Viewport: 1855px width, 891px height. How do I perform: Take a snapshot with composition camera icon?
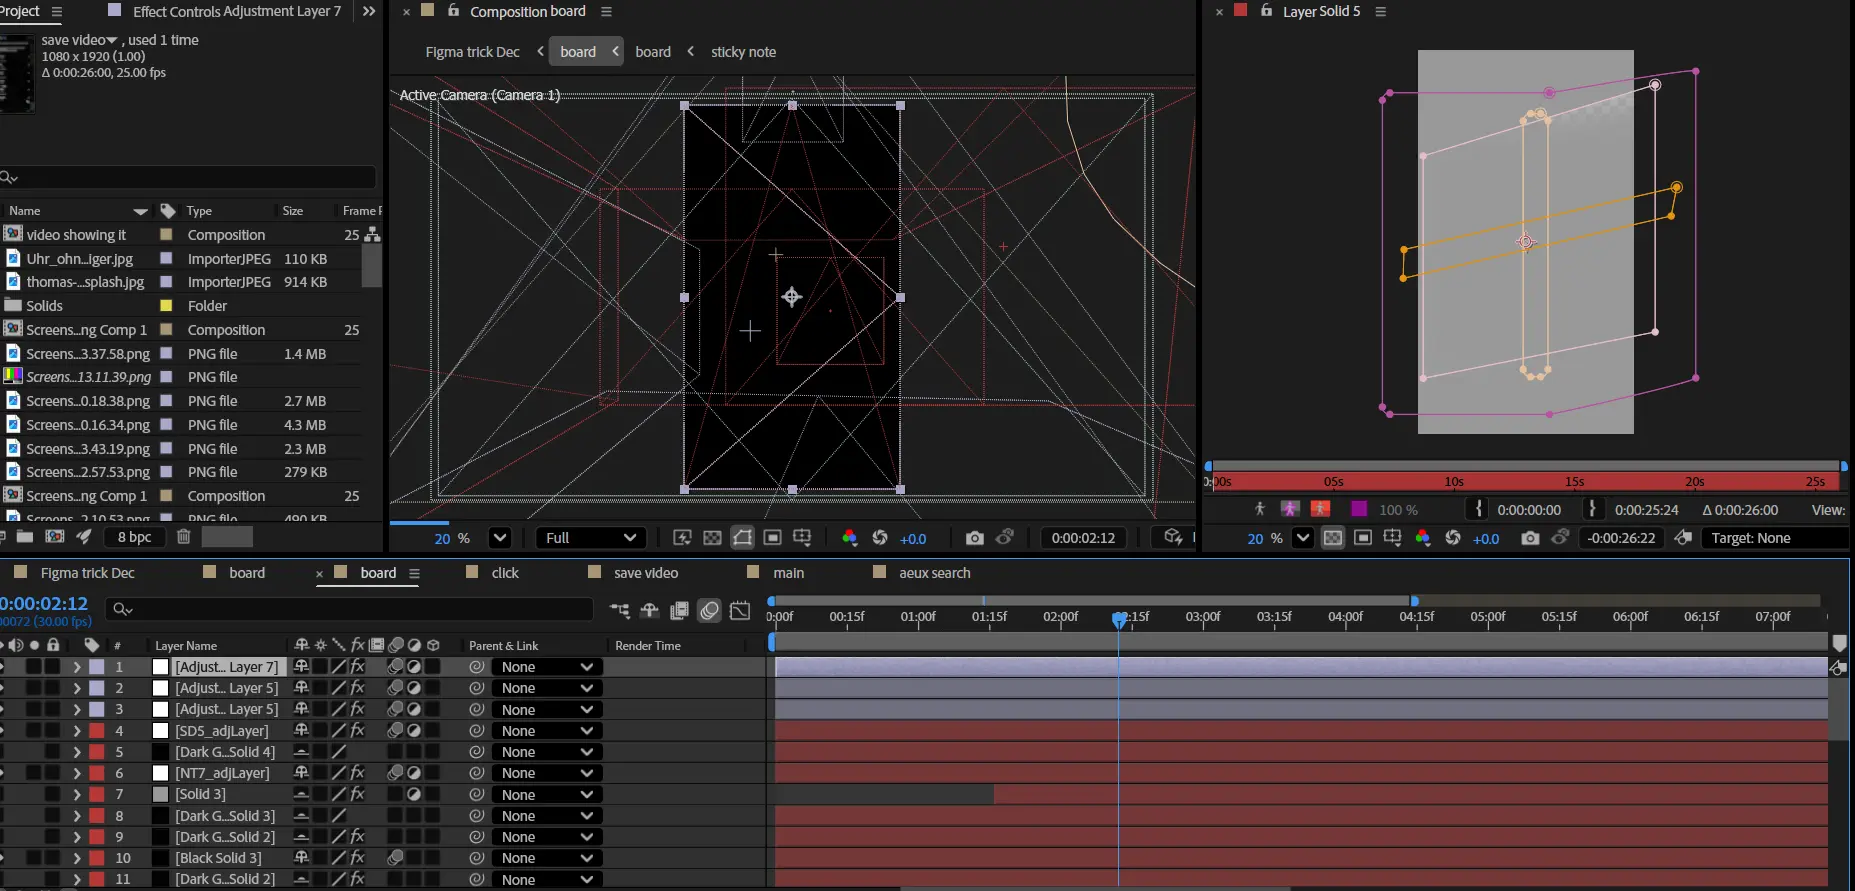click(974, 538)
